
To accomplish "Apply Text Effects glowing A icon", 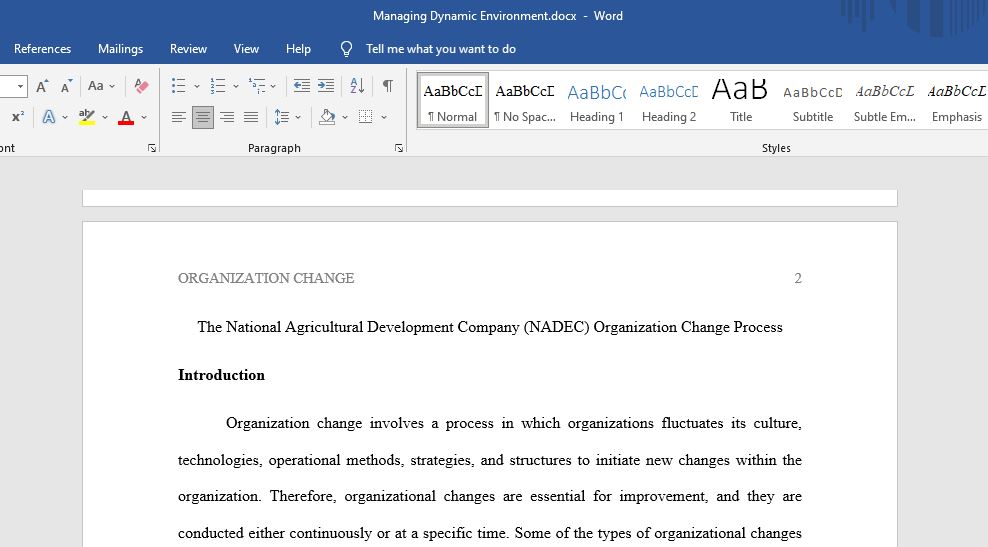I will tap(49, 117).
